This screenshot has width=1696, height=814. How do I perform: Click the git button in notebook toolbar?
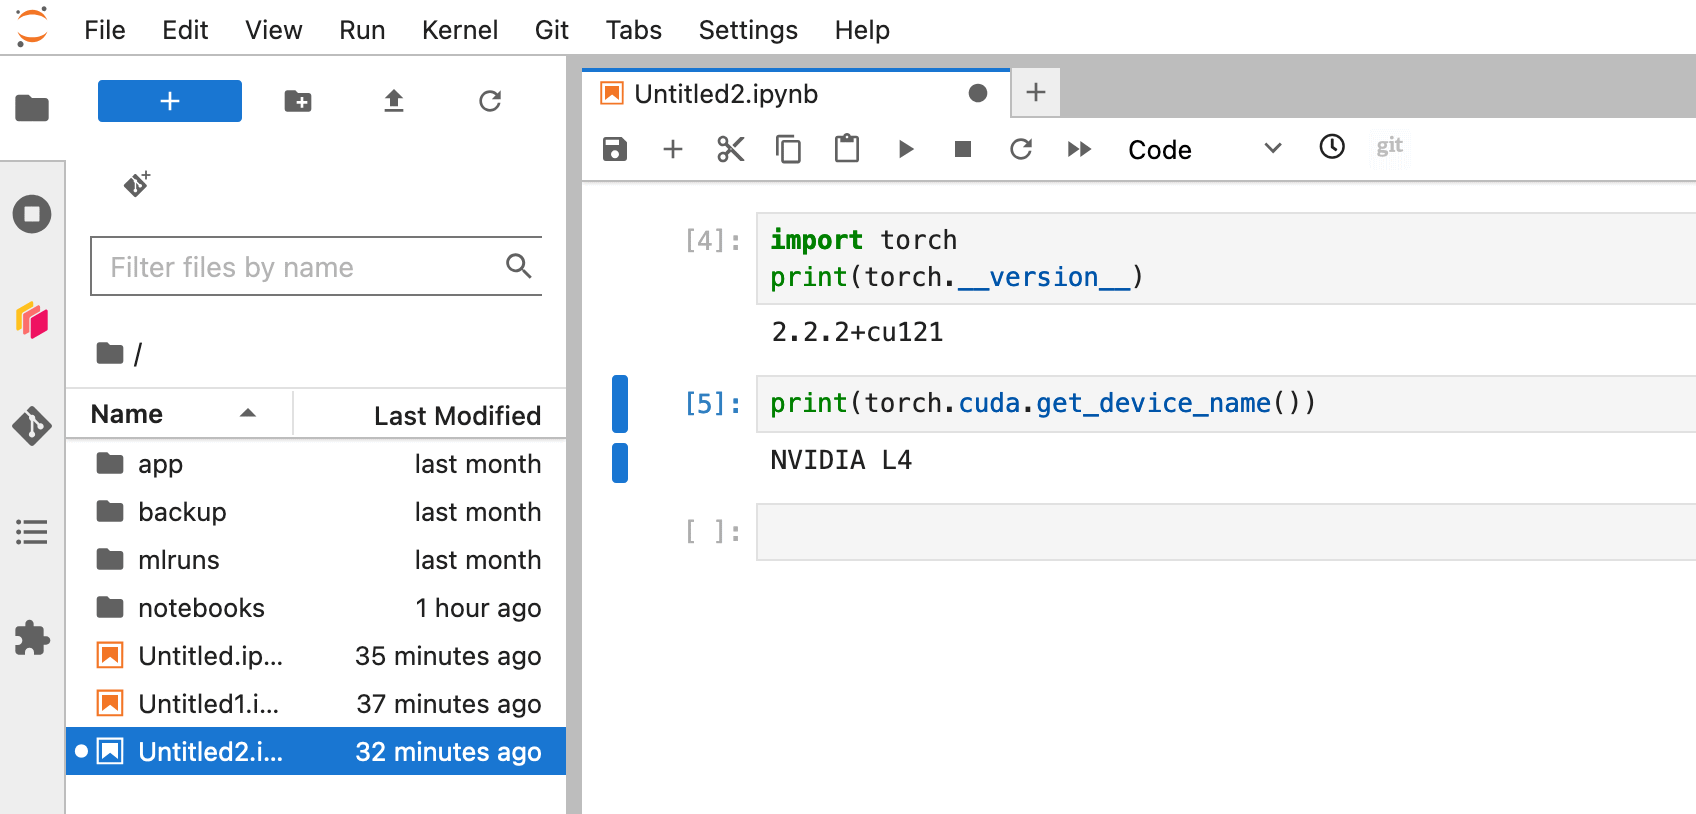click(1390, 147)
